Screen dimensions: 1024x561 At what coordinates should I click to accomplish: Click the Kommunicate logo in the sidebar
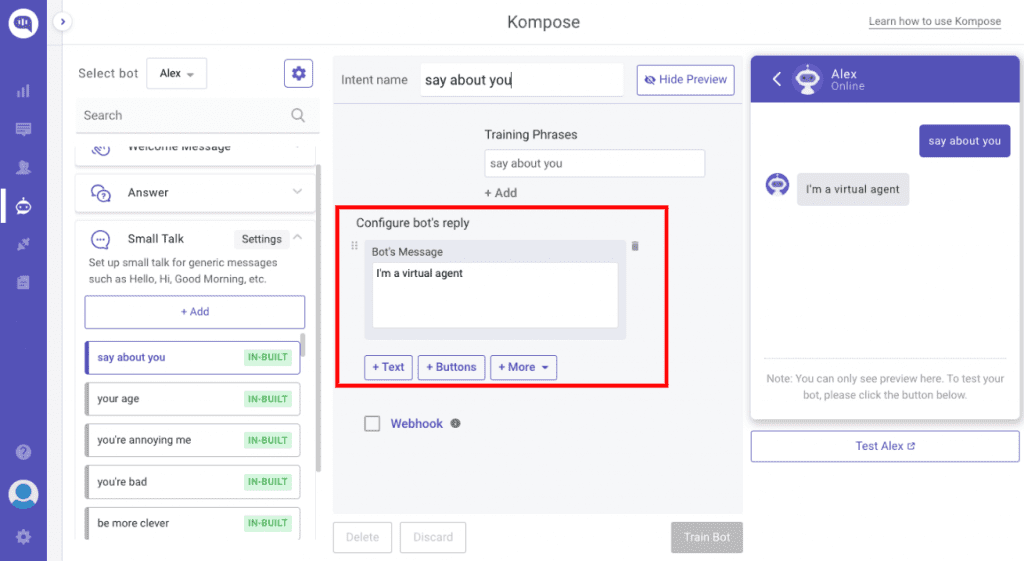tap(23, 23)
